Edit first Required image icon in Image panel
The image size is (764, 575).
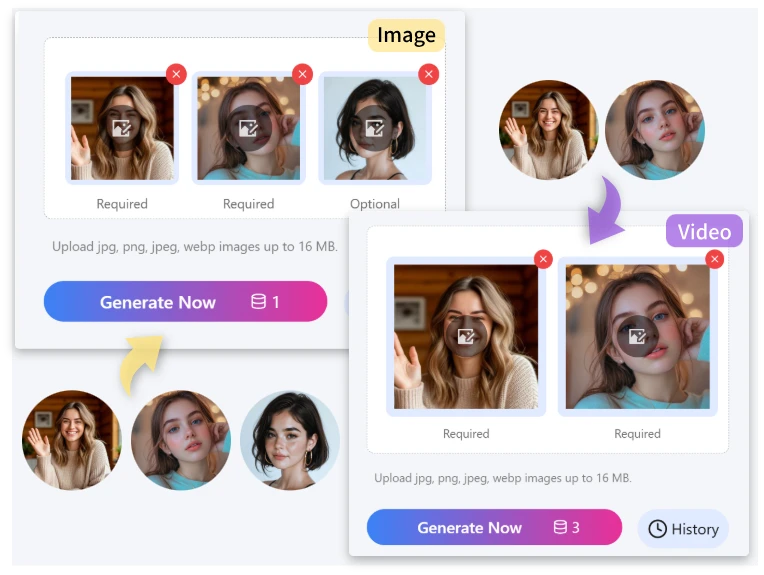coord(122,128)
